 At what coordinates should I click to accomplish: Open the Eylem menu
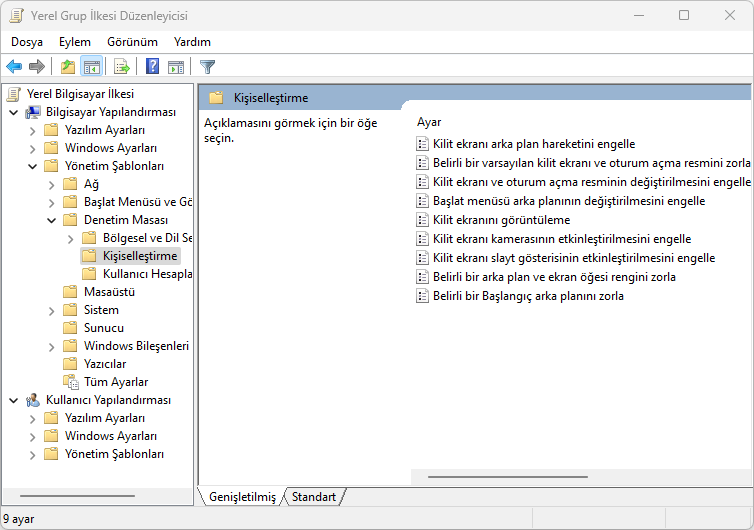[75, 42]
